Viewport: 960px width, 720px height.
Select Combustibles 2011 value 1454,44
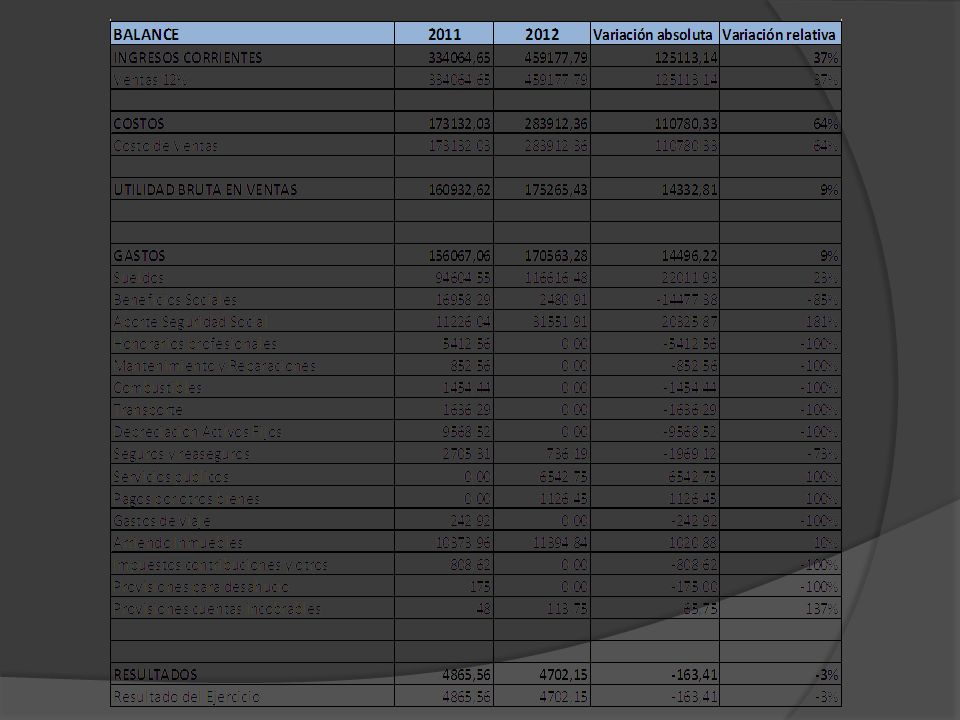pyautogui.click(x=467, y=388)
